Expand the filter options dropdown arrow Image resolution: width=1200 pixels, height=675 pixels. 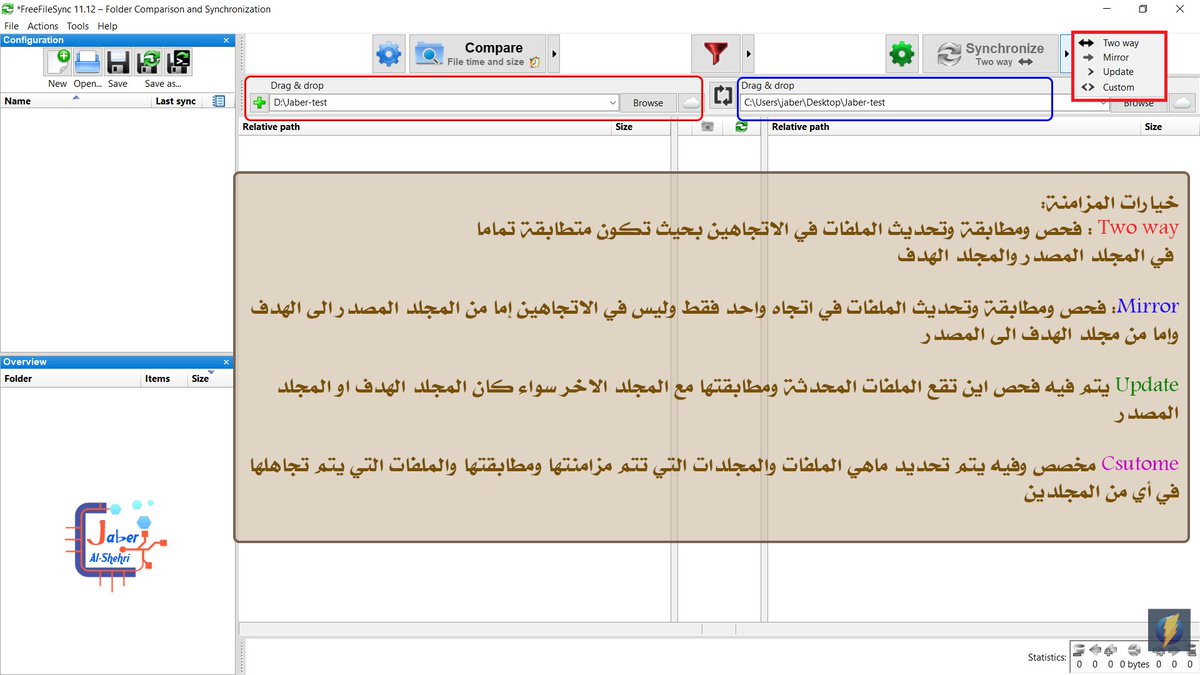click(x=748, y=54)
